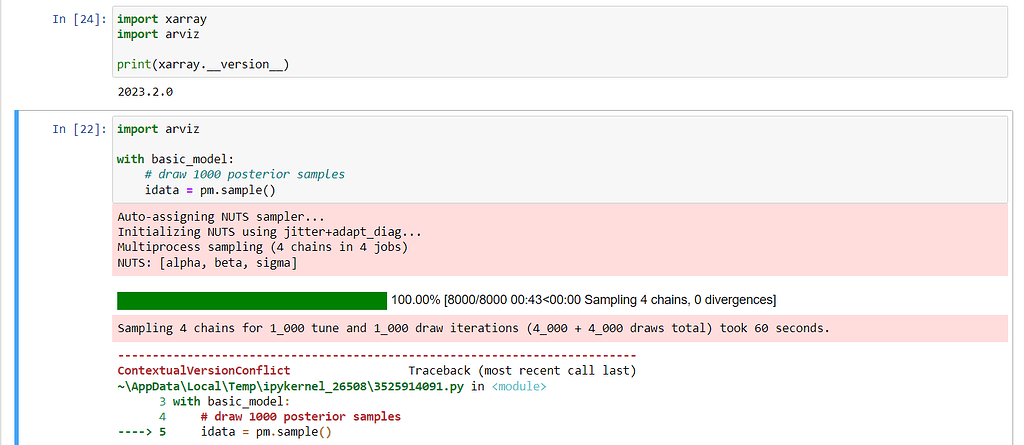The height and width of the screenshot is (445, 1024).
Task: Click the import arviz line in cell 22
Action: (x=158, y=129)
